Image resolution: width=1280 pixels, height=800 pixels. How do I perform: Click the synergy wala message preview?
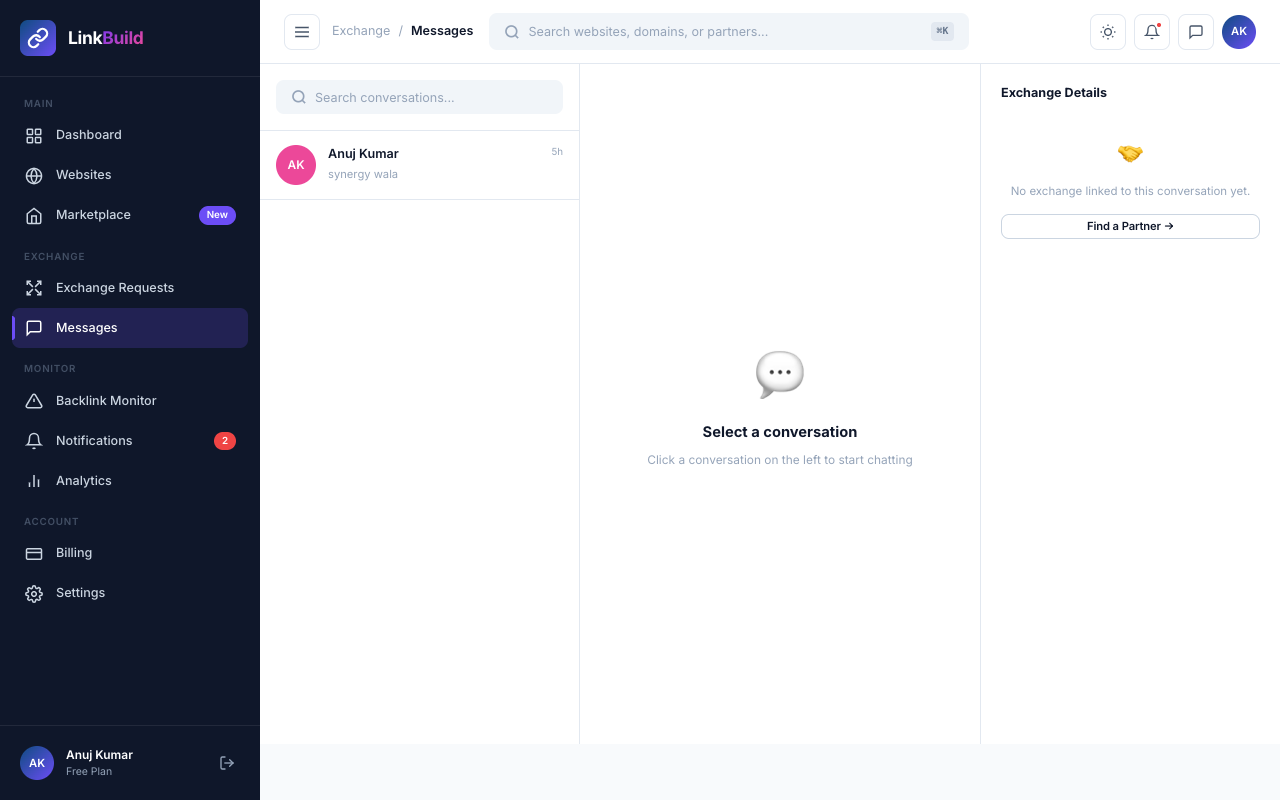[363, 174]
